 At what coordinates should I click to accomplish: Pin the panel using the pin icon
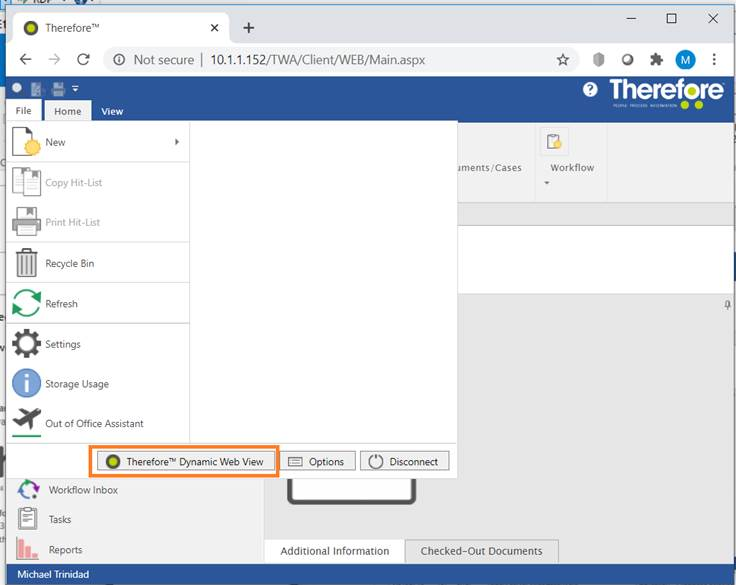[727, 303]
